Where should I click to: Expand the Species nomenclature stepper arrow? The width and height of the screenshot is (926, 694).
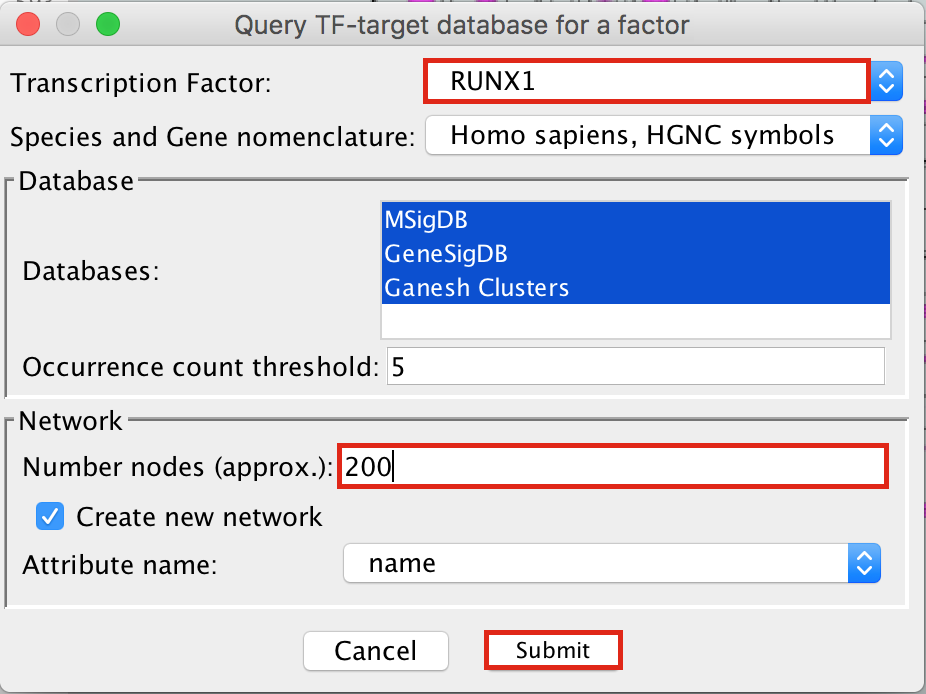point(887,136)
